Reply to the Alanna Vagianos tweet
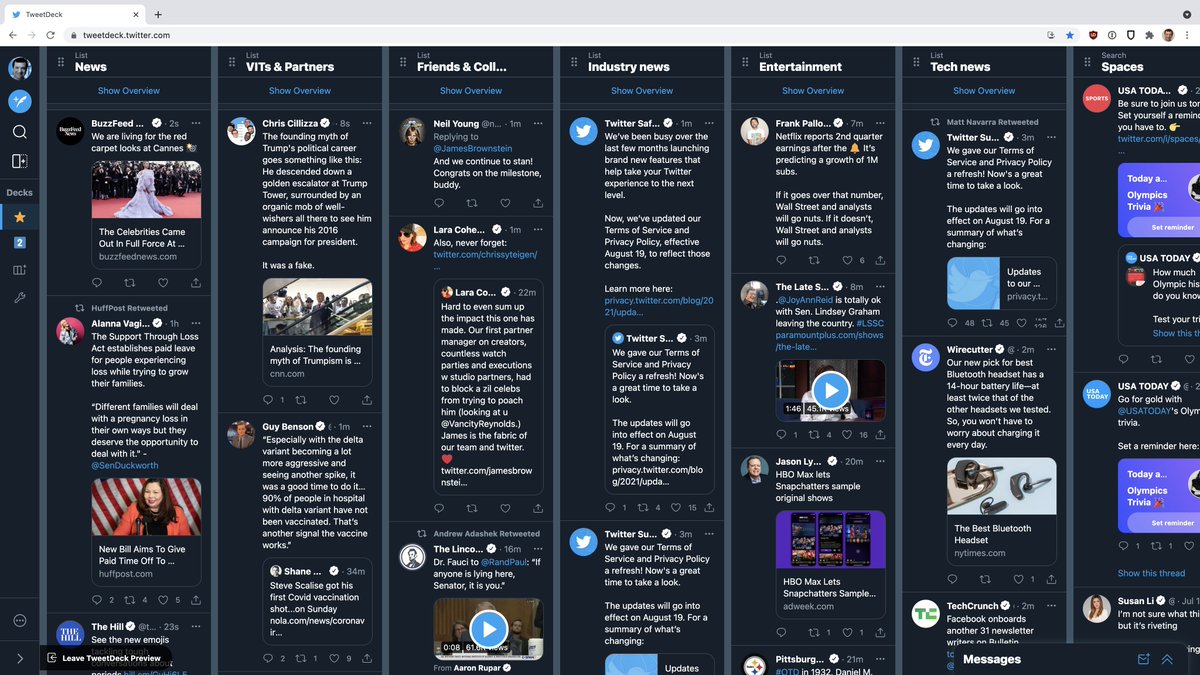 [97, 600]
